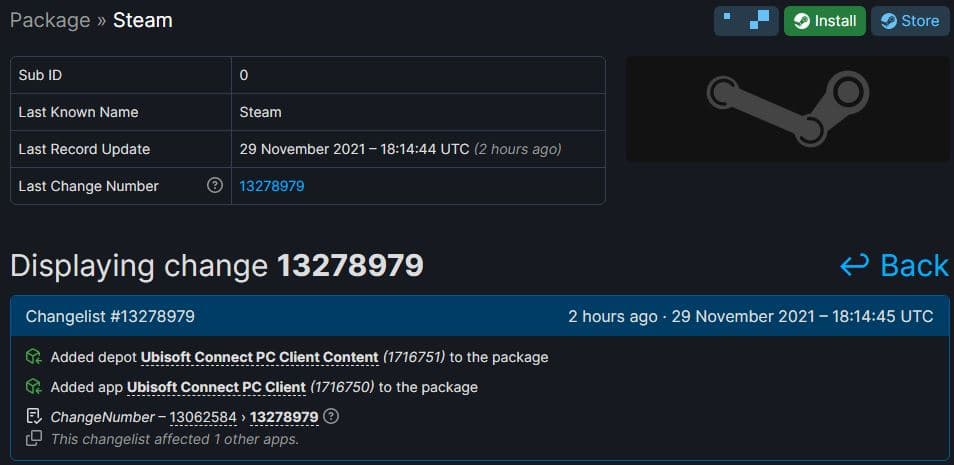Click the green depot icon for Ubisoft Connect PC Client Content
Viewport: 954px width, 465px height.
(x=33, y=357)
